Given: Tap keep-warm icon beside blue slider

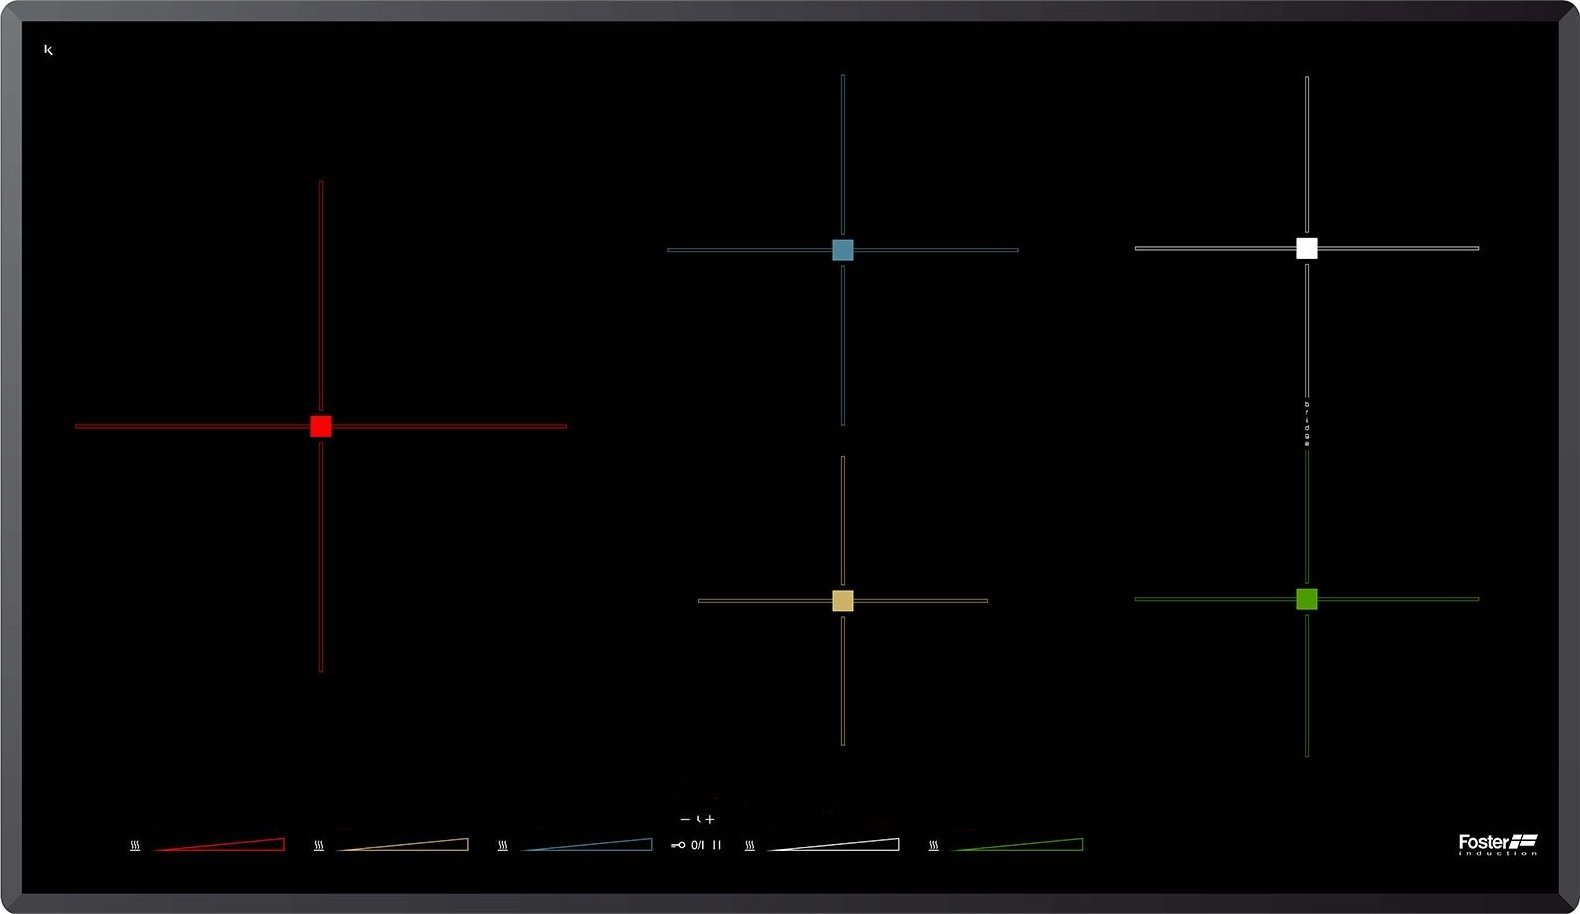Looking at the screenshot, I should [503, 846].
